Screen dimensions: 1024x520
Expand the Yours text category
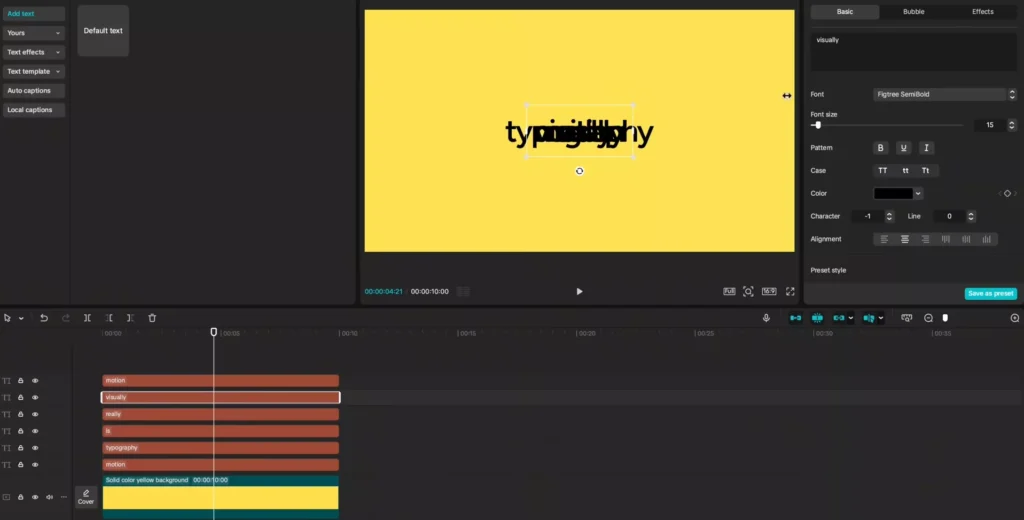pos(33,33)
